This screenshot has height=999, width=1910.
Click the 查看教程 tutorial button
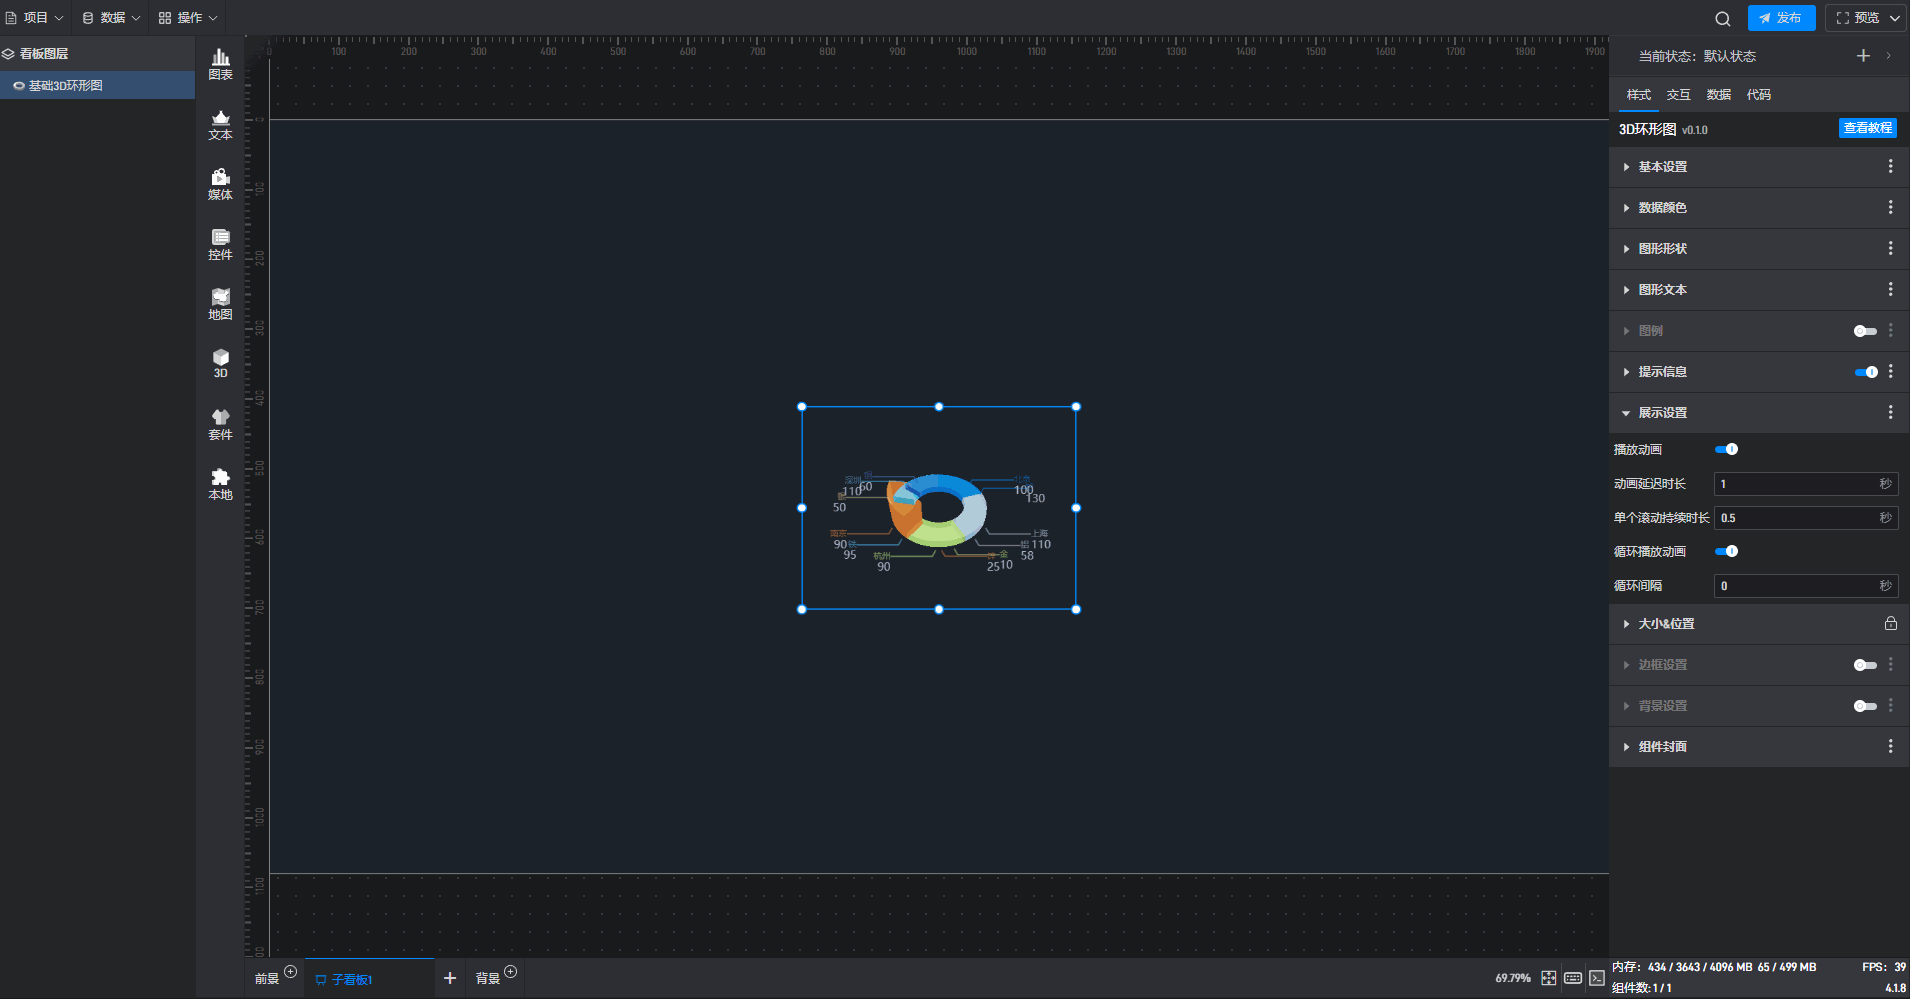(1867, 128)
